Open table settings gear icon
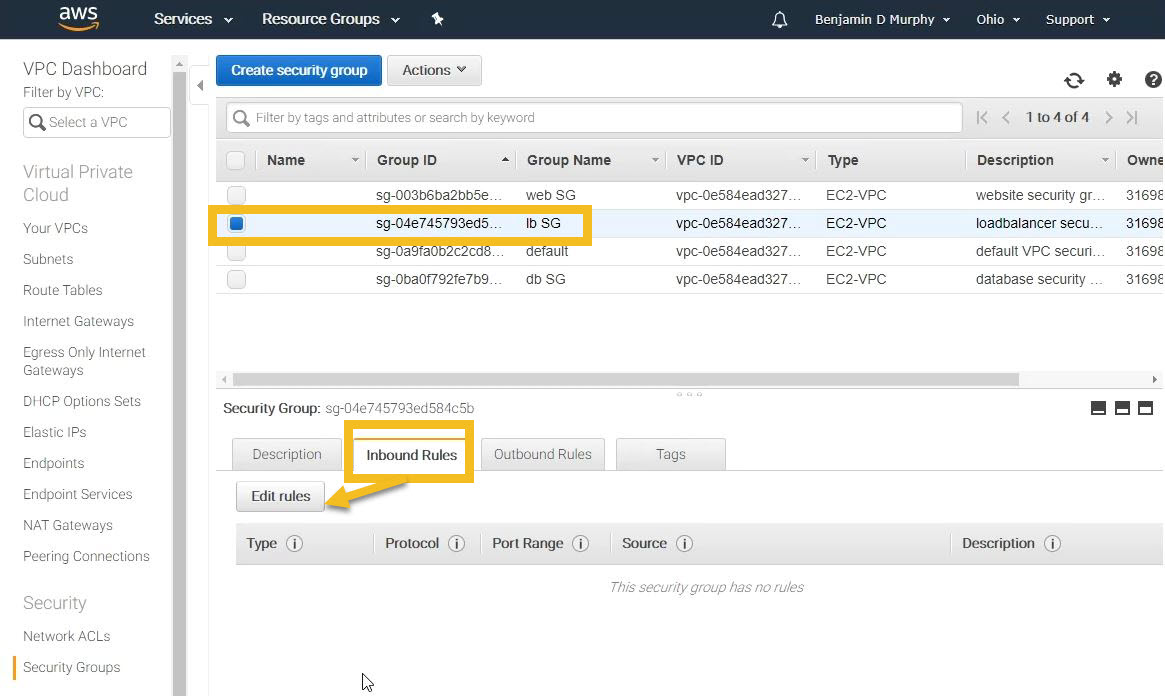 click(1114, 79)
